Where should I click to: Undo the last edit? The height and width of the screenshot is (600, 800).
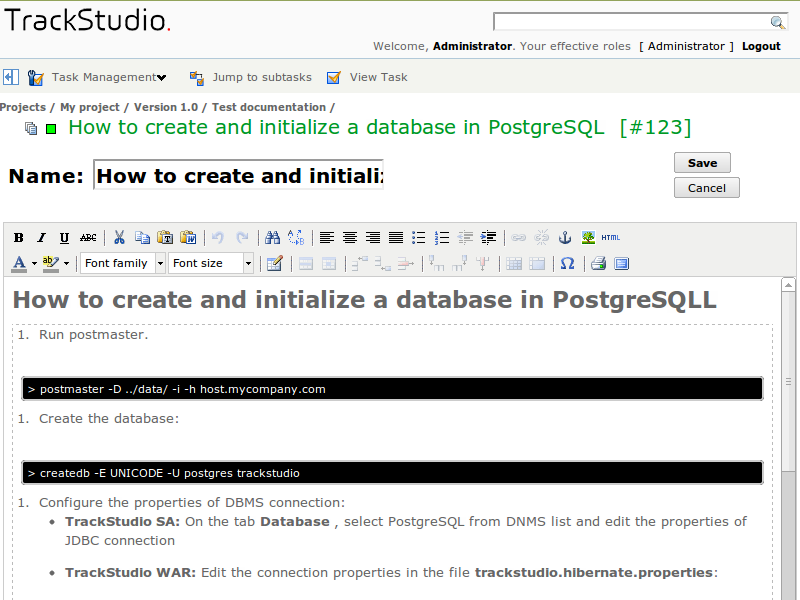point(218,237)
